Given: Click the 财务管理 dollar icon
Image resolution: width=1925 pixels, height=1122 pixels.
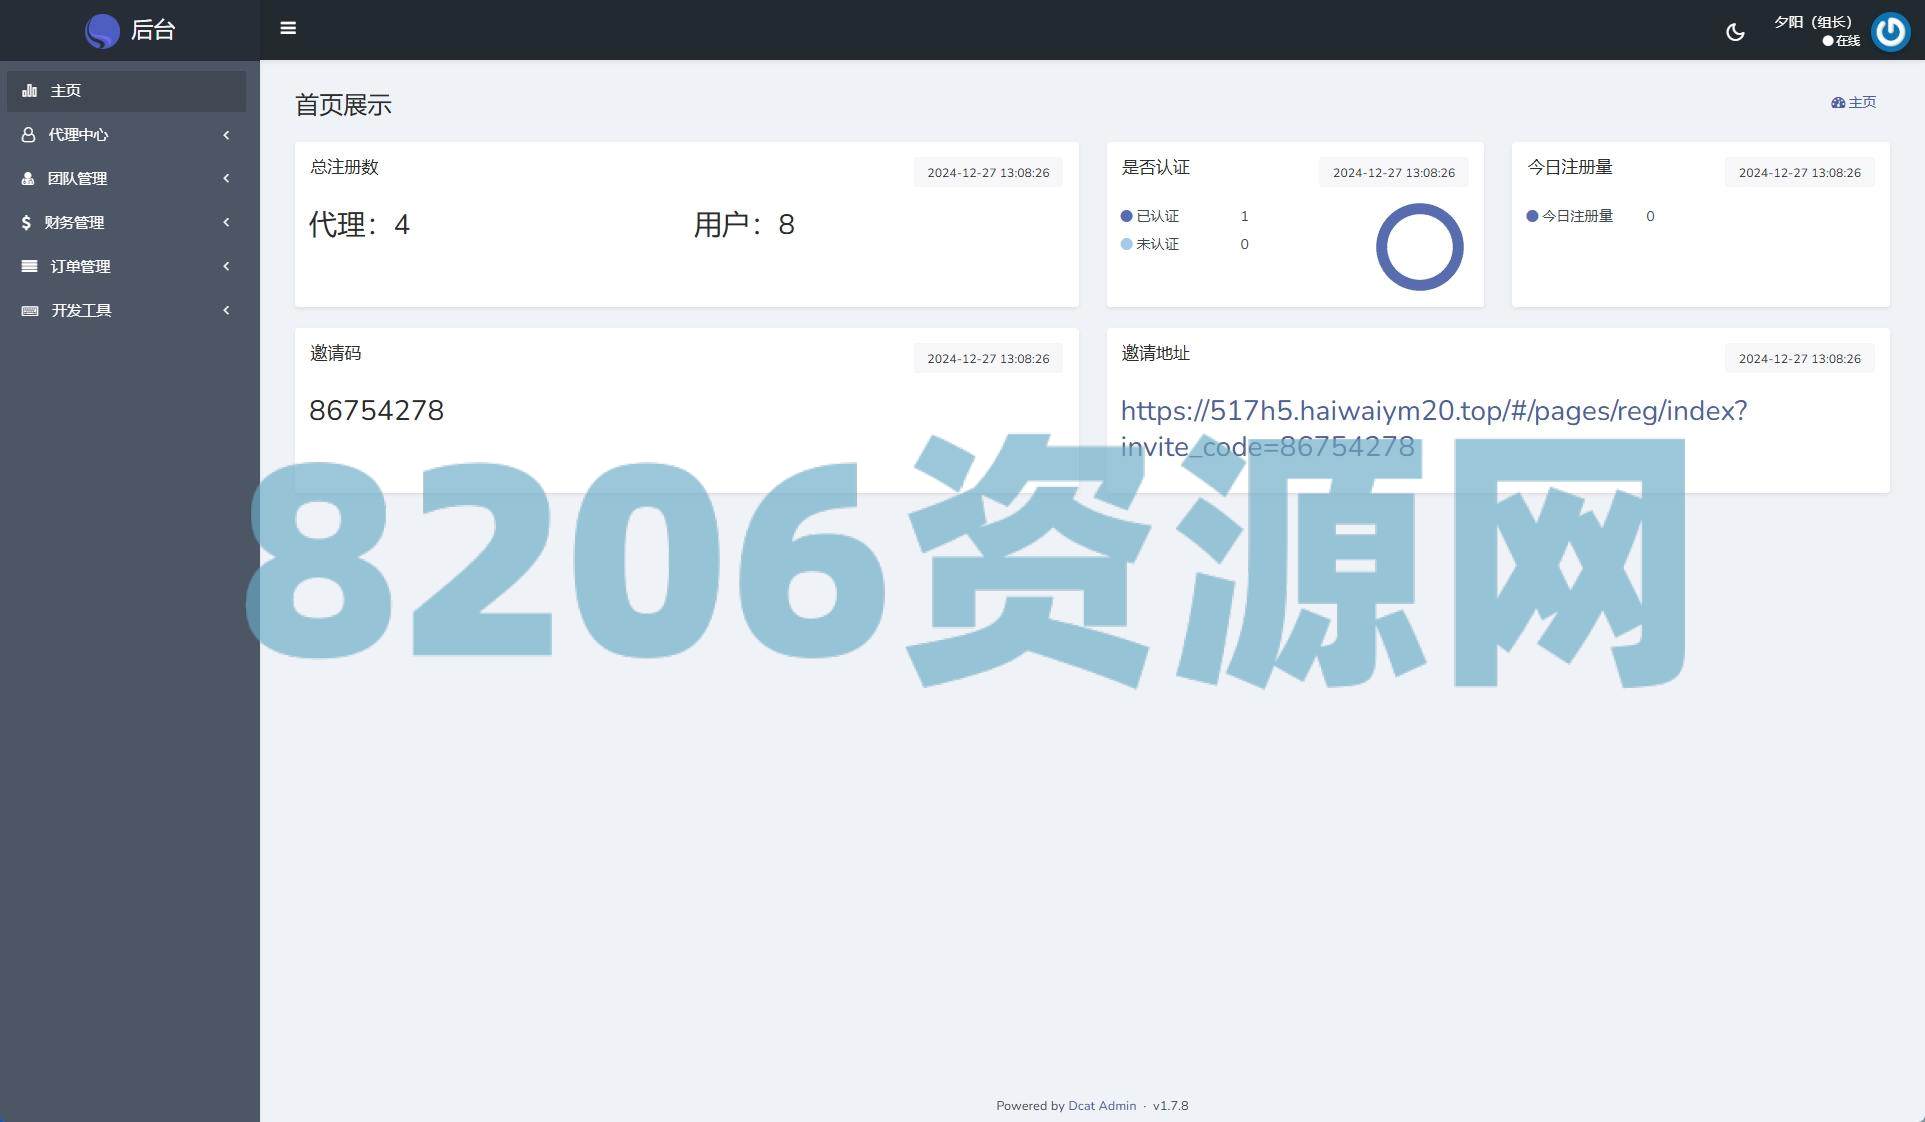Looking at the screenshot, I should [26, 223].
